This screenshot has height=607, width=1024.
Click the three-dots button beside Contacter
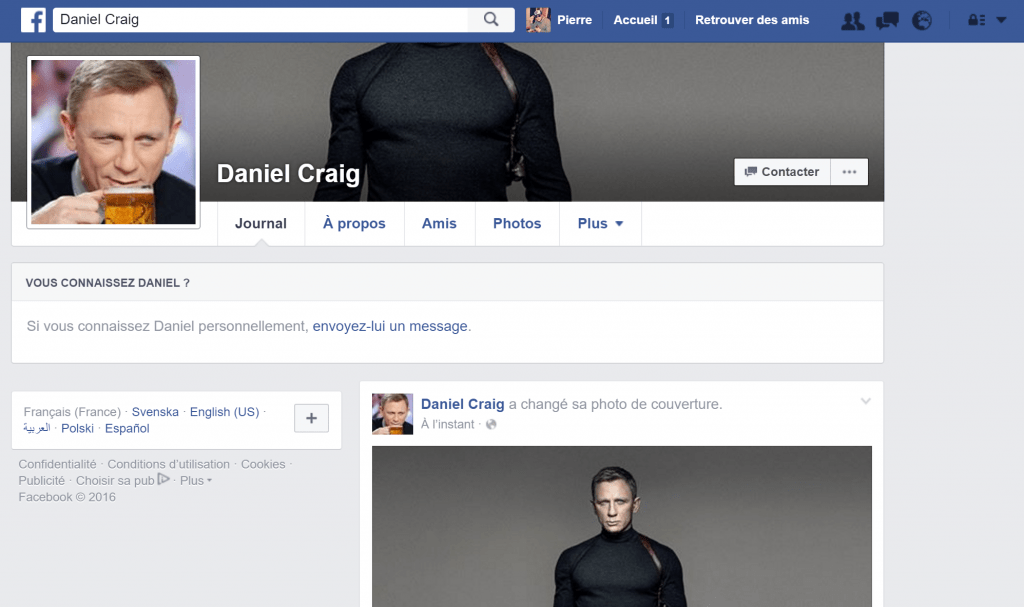click(849, 172)
